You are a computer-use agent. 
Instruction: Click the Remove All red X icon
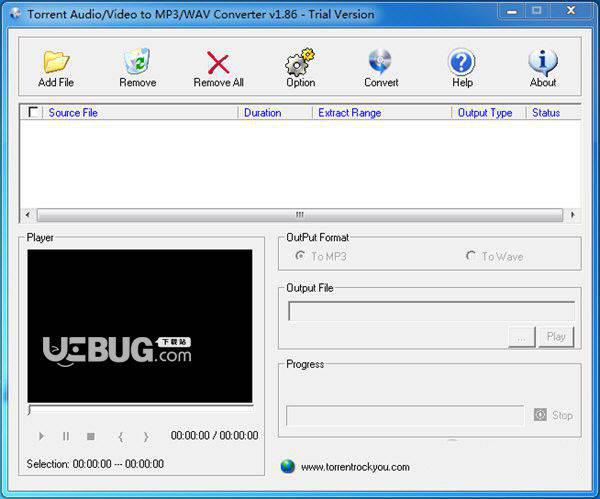[x=218, y=62]
